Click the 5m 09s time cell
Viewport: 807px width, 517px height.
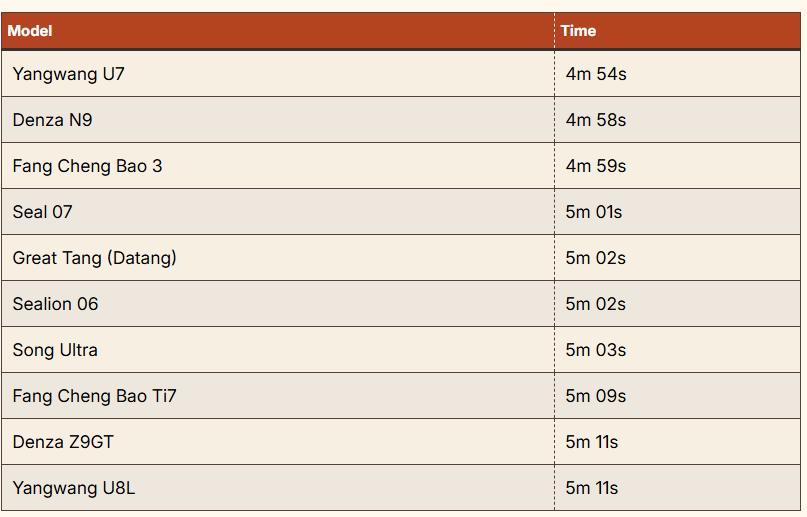click(596, 396)
